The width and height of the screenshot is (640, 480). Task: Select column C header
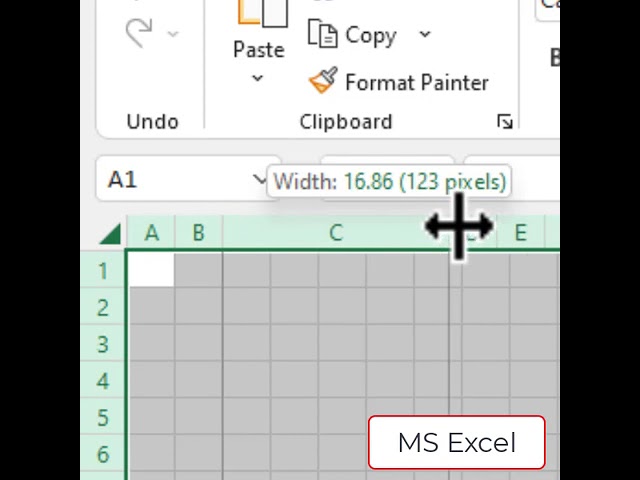[336, 233]
